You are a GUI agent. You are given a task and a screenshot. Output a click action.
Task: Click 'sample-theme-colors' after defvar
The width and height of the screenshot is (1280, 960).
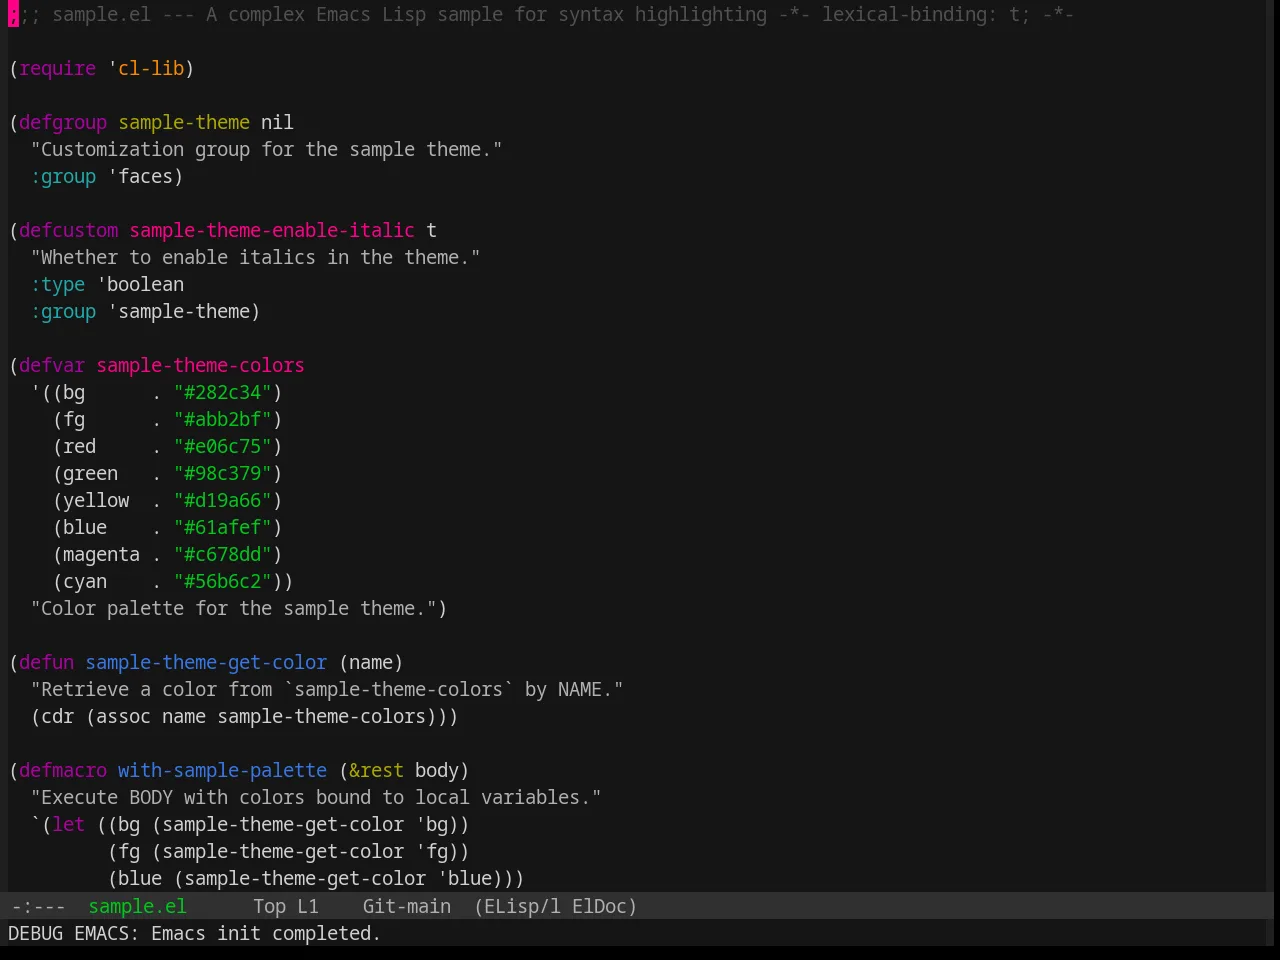point(200,365)
